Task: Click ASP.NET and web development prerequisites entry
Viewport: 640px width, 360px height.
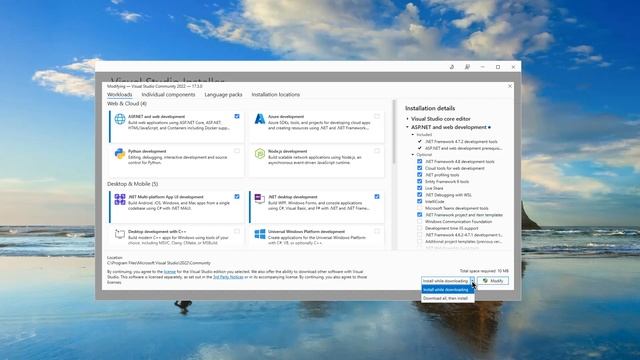Action: coord(463,148)
